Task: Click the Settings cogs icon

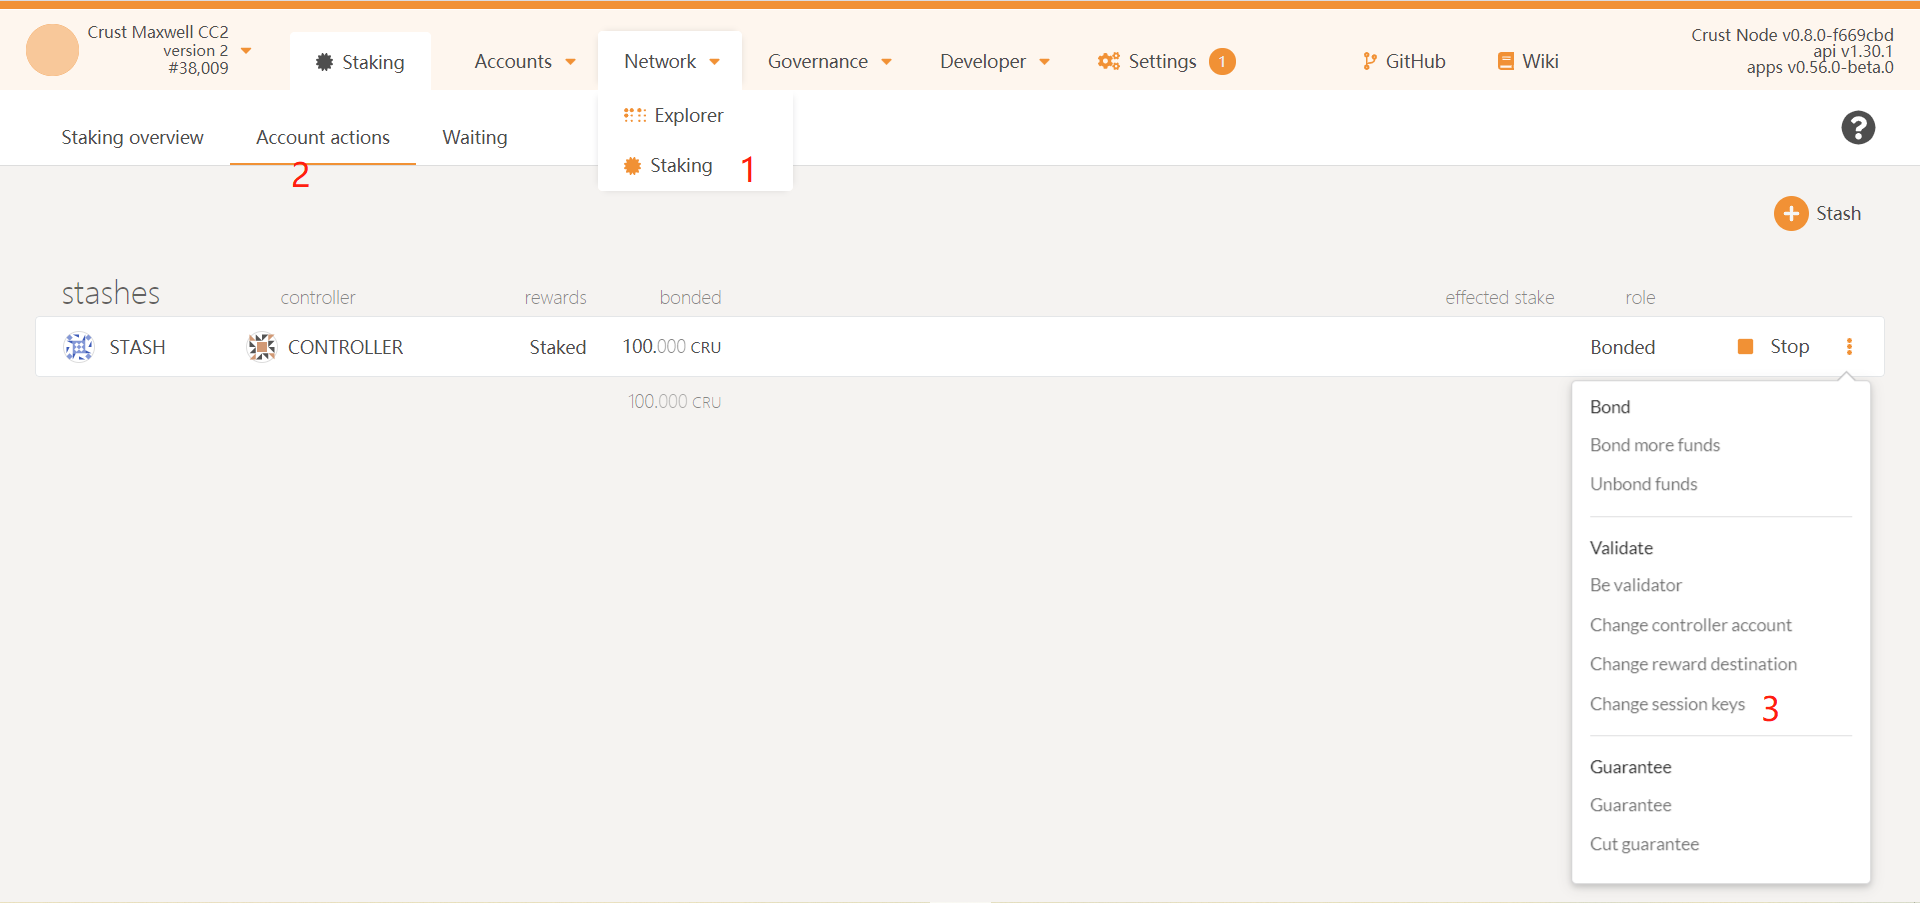Action: pyautogui.click(x=1108, y=61)
